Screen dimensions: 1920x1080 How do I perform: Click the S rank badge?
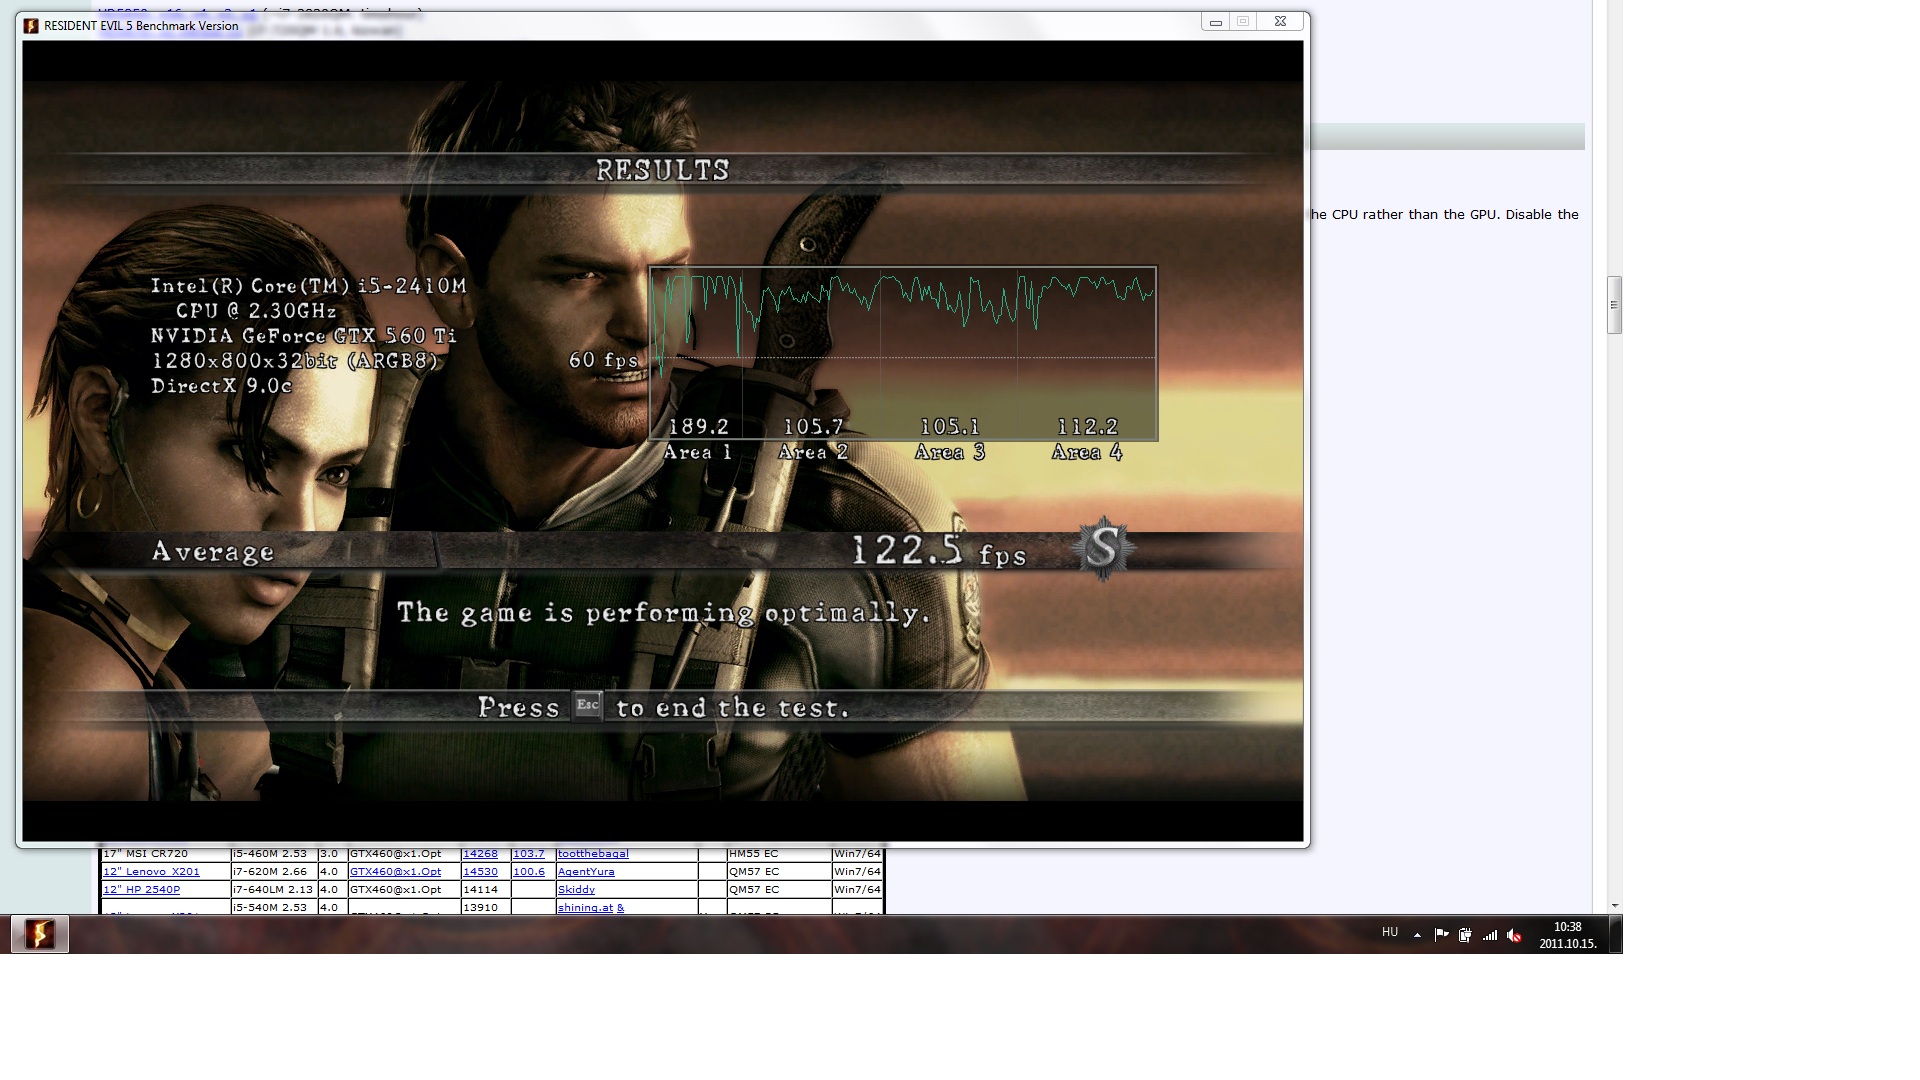(1103, 548)
